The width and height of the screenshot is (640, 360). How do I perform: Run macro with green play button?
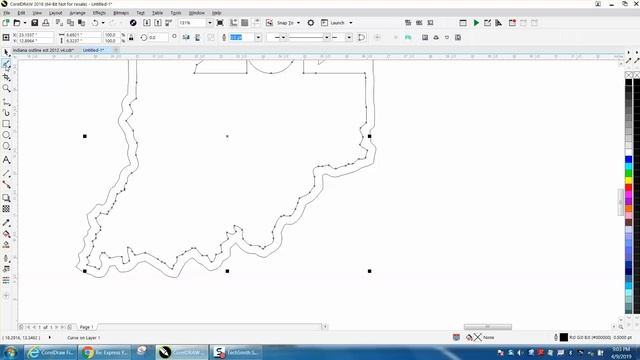(x=476, y=23)
